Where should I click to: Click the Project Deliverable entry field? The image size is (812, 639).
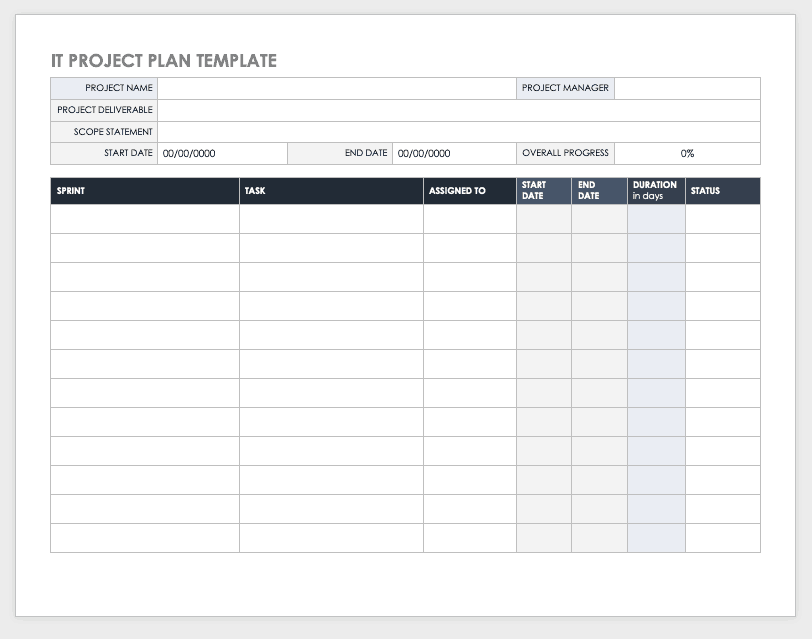tap(458, 110)
